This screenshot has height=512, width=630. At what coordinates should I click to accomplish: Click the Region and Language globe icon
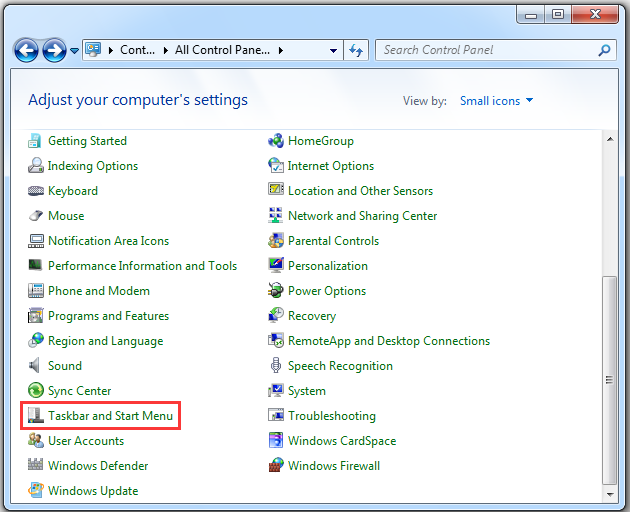[35, 341]
